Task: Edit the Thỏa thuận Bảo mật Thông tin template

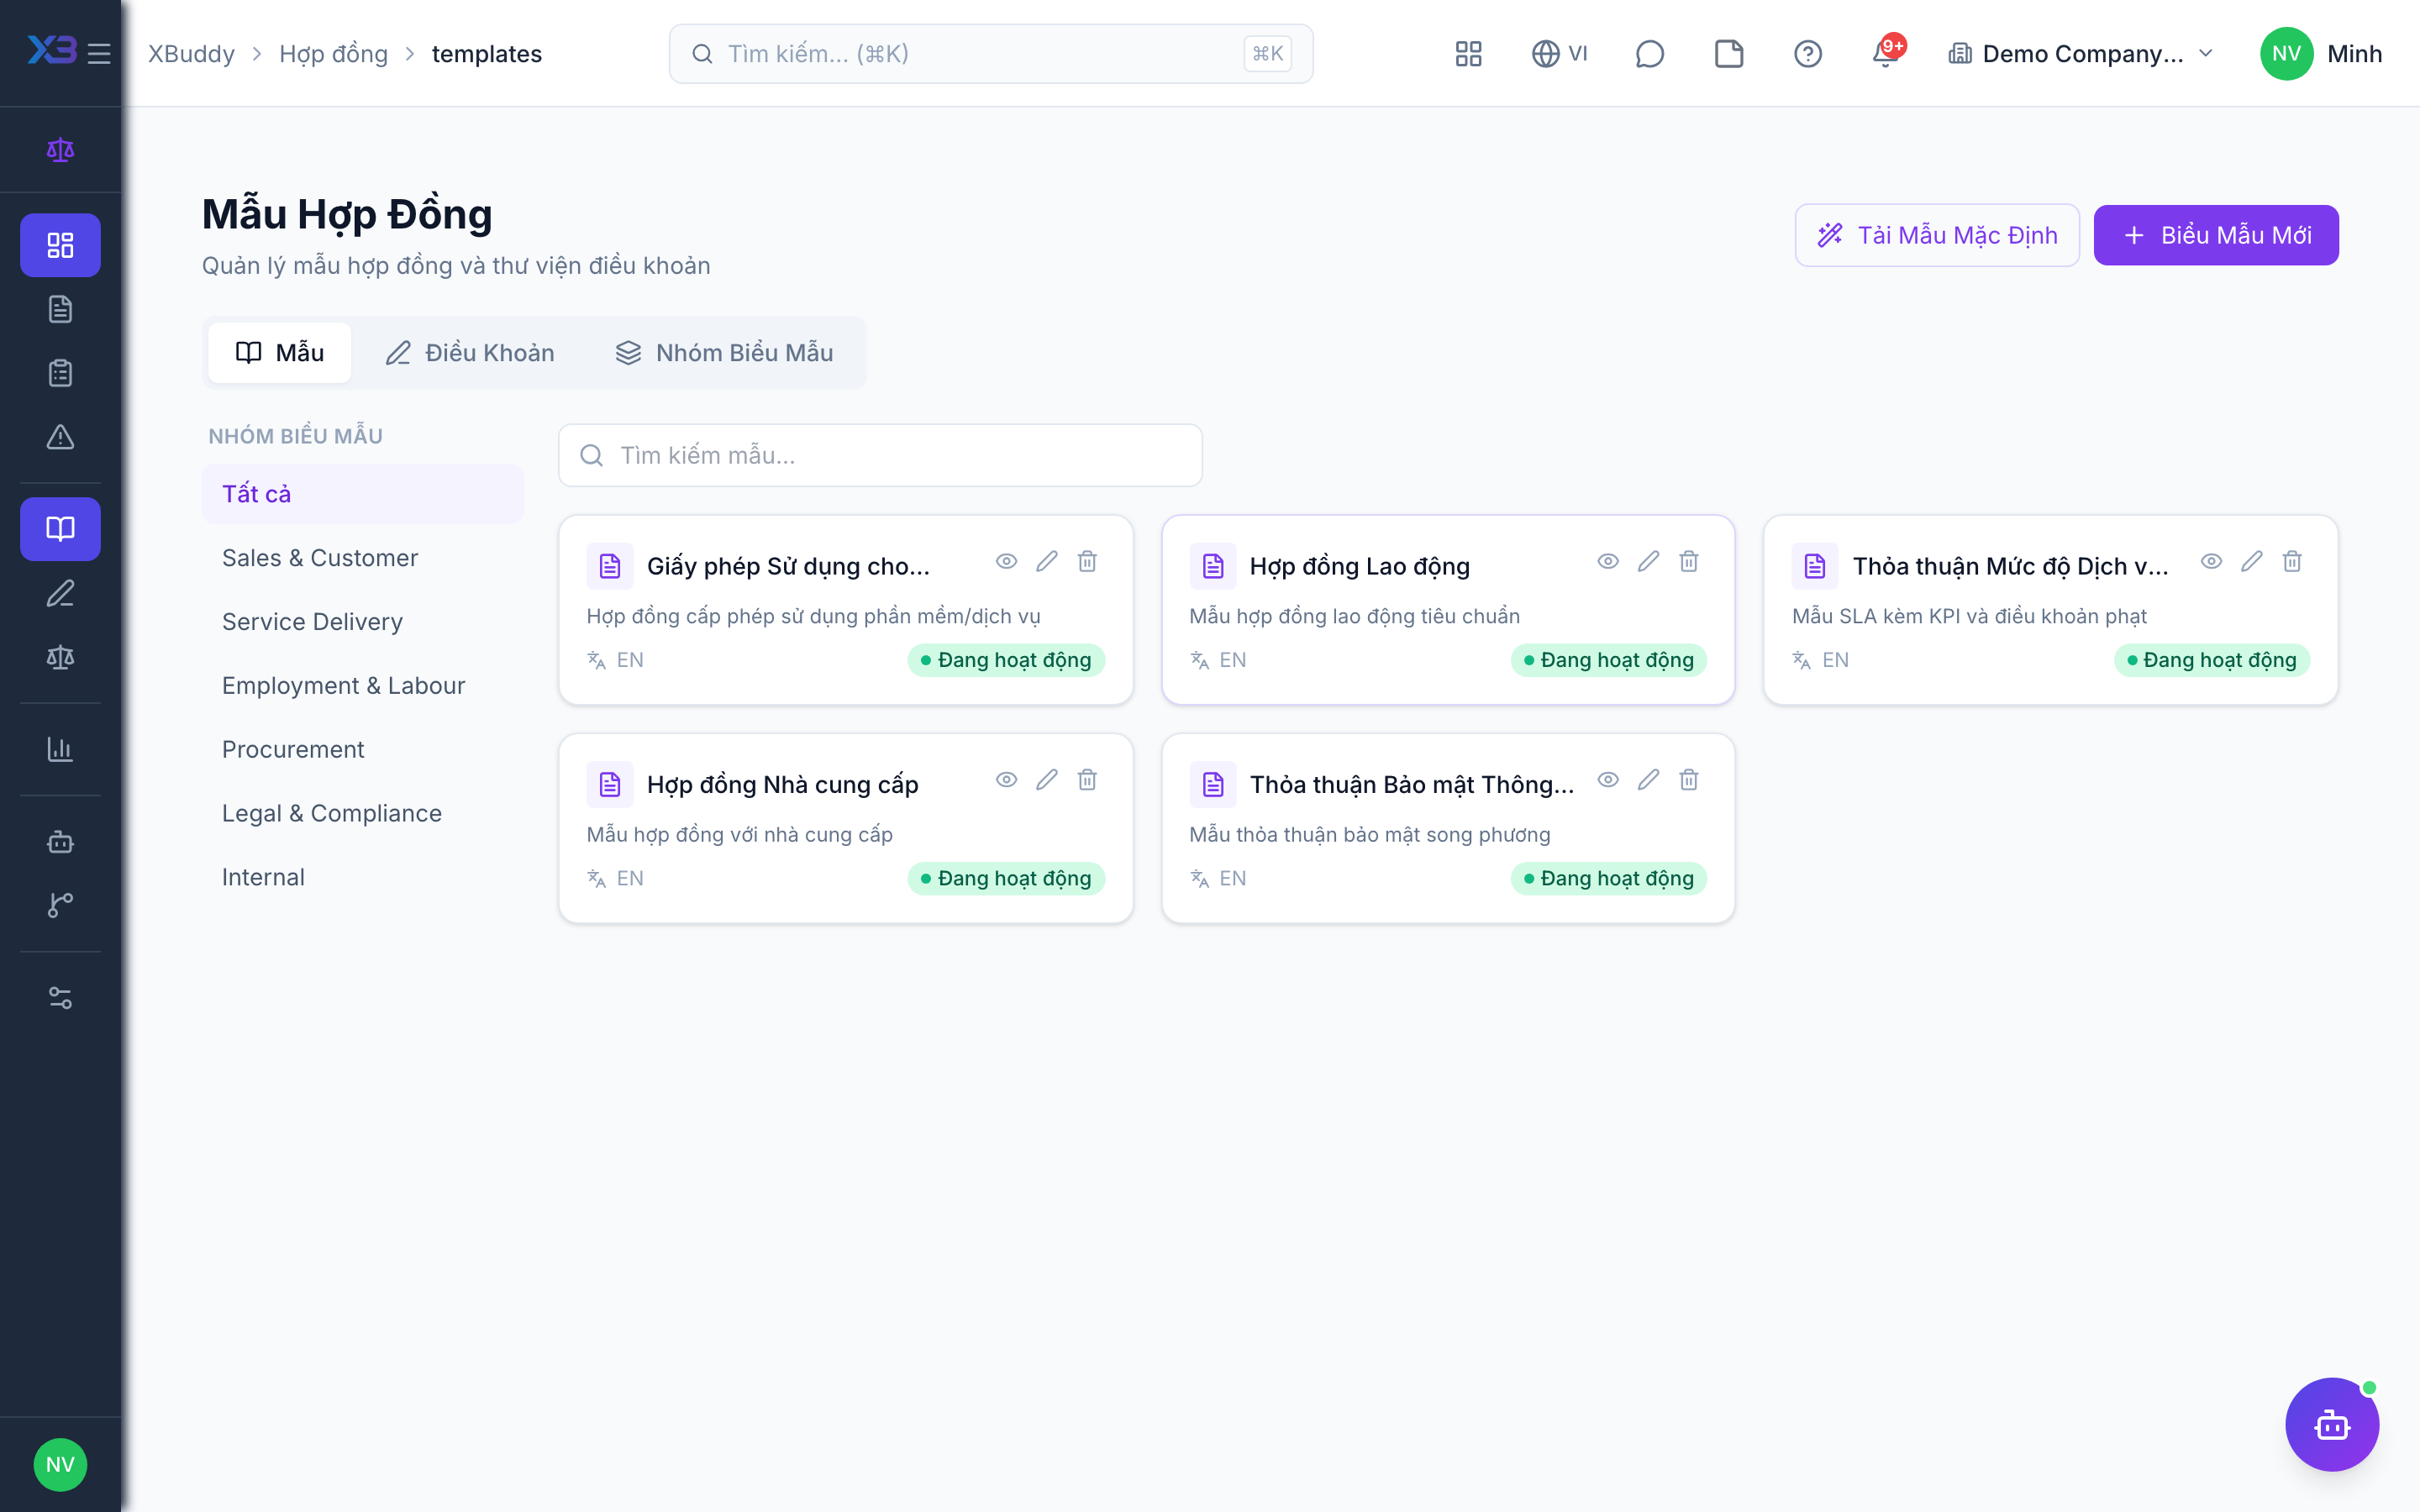Action: tap(1649, 780)
